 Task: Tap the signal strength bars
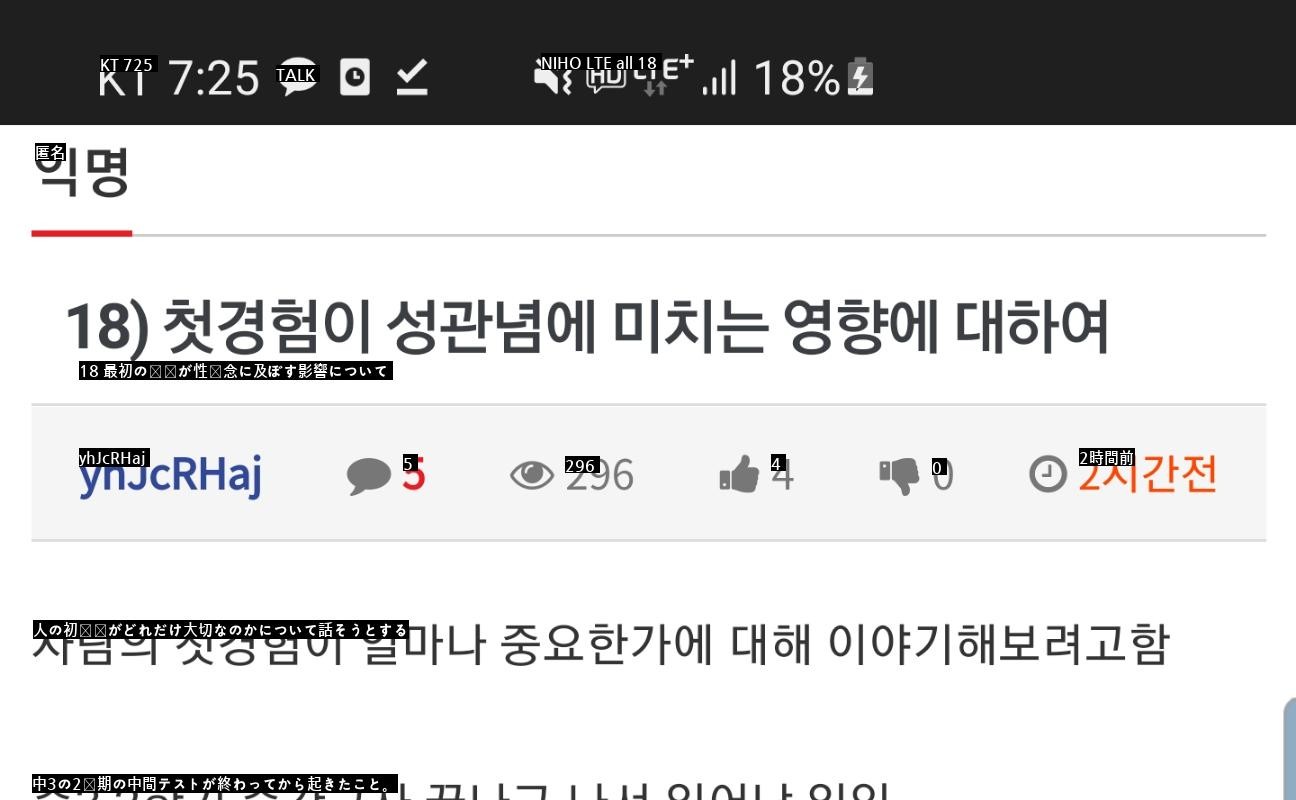[x=720, y=78]
